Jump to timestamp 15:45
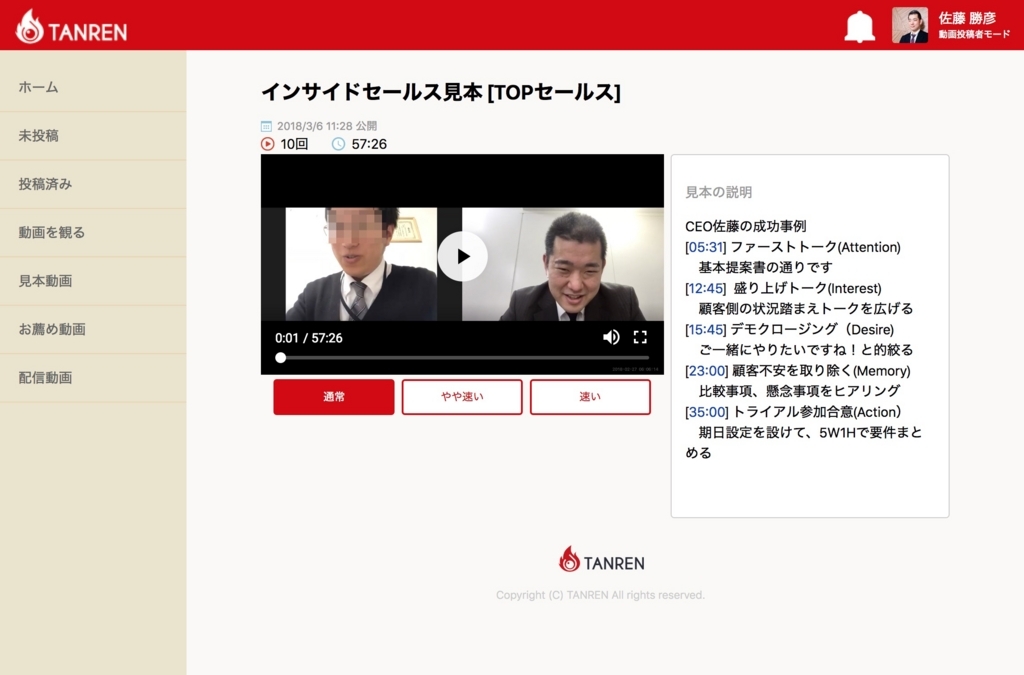 pos(706,330)
